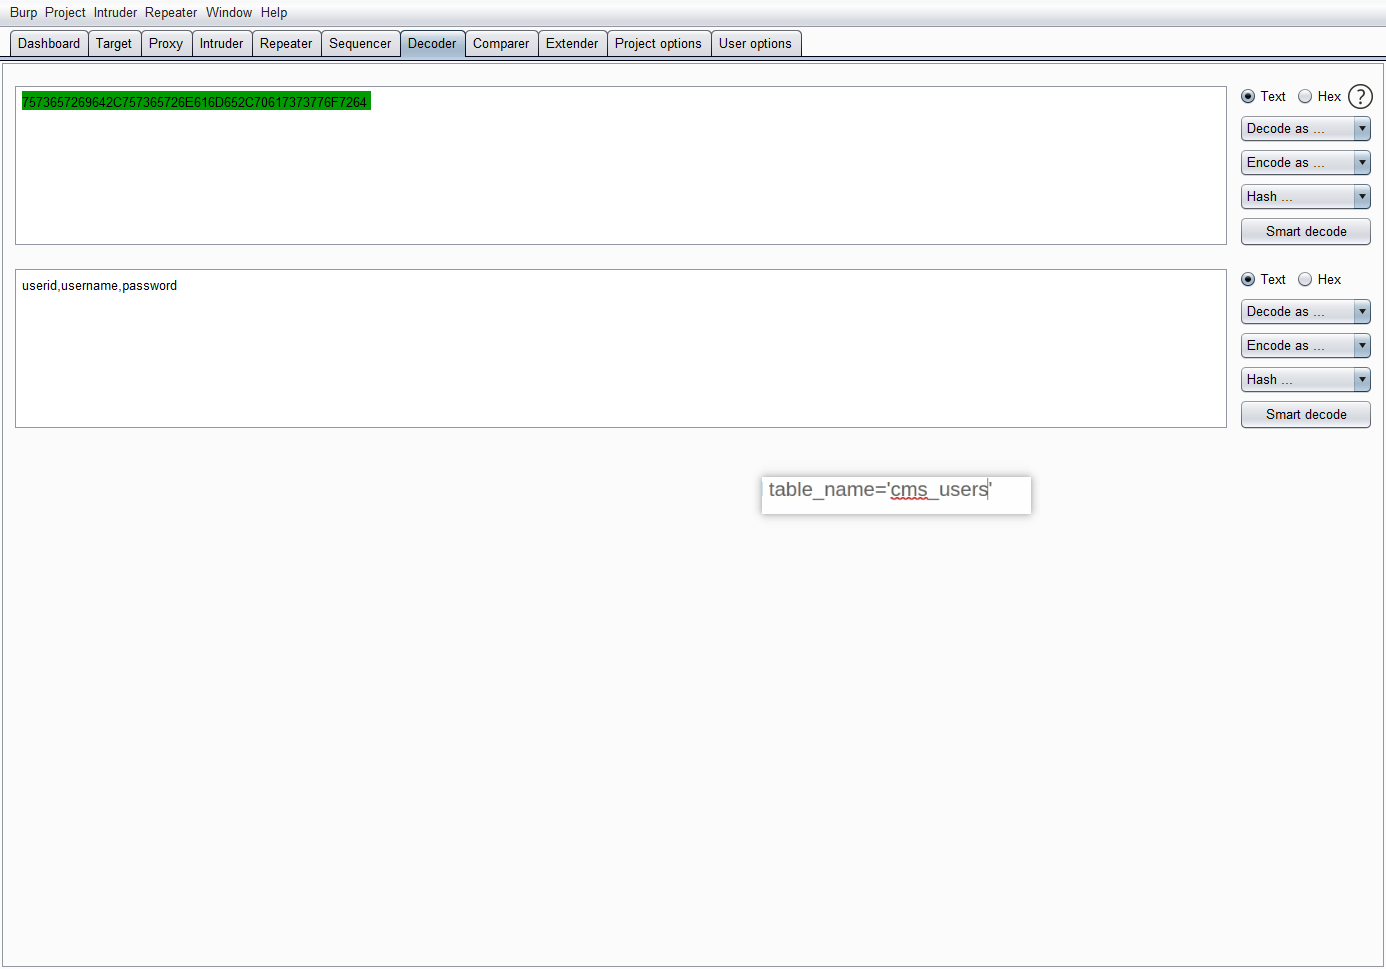The image size is (1386, 969).
Task: Click Smart decode in the first panel
Action: (1305, 232)
